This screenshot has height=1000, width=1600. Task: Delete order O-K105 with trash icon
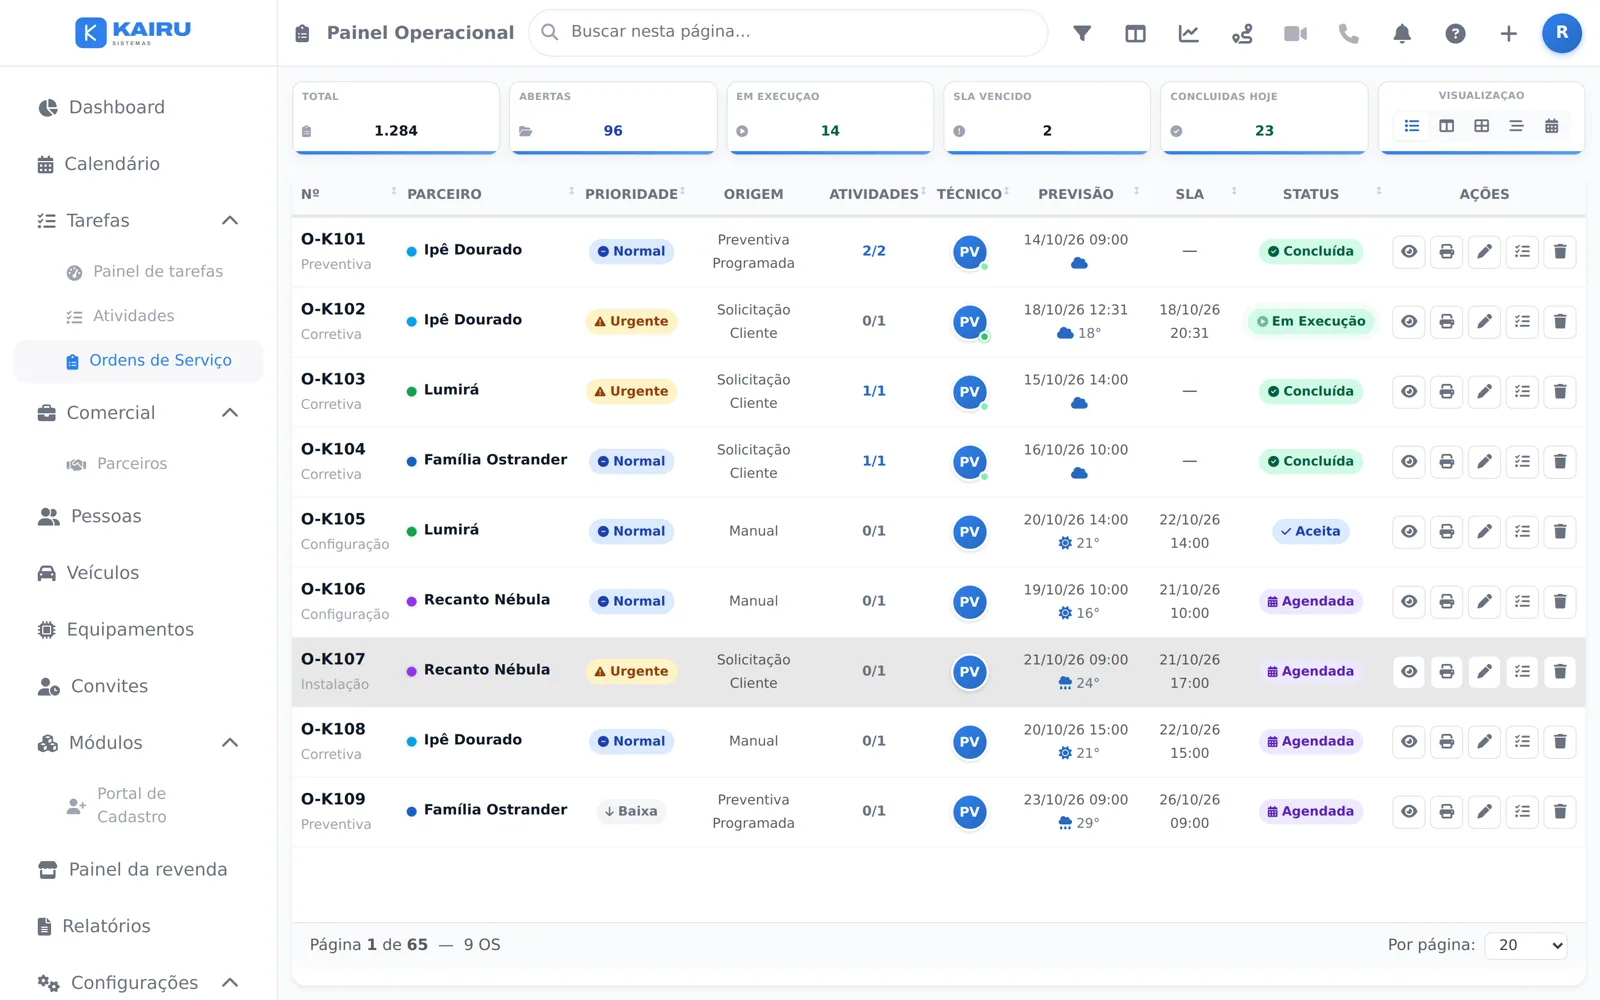tap(1560, 531)
